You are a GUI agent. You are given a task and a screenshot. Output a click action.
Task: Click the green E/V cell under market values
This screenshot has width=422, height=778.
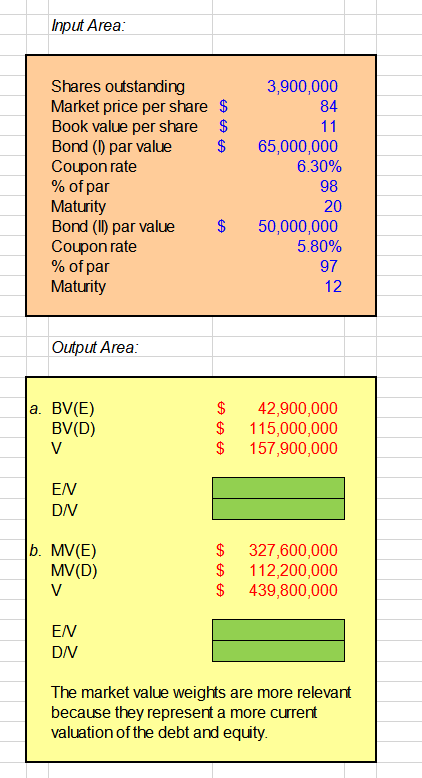[x=278, y=630]
